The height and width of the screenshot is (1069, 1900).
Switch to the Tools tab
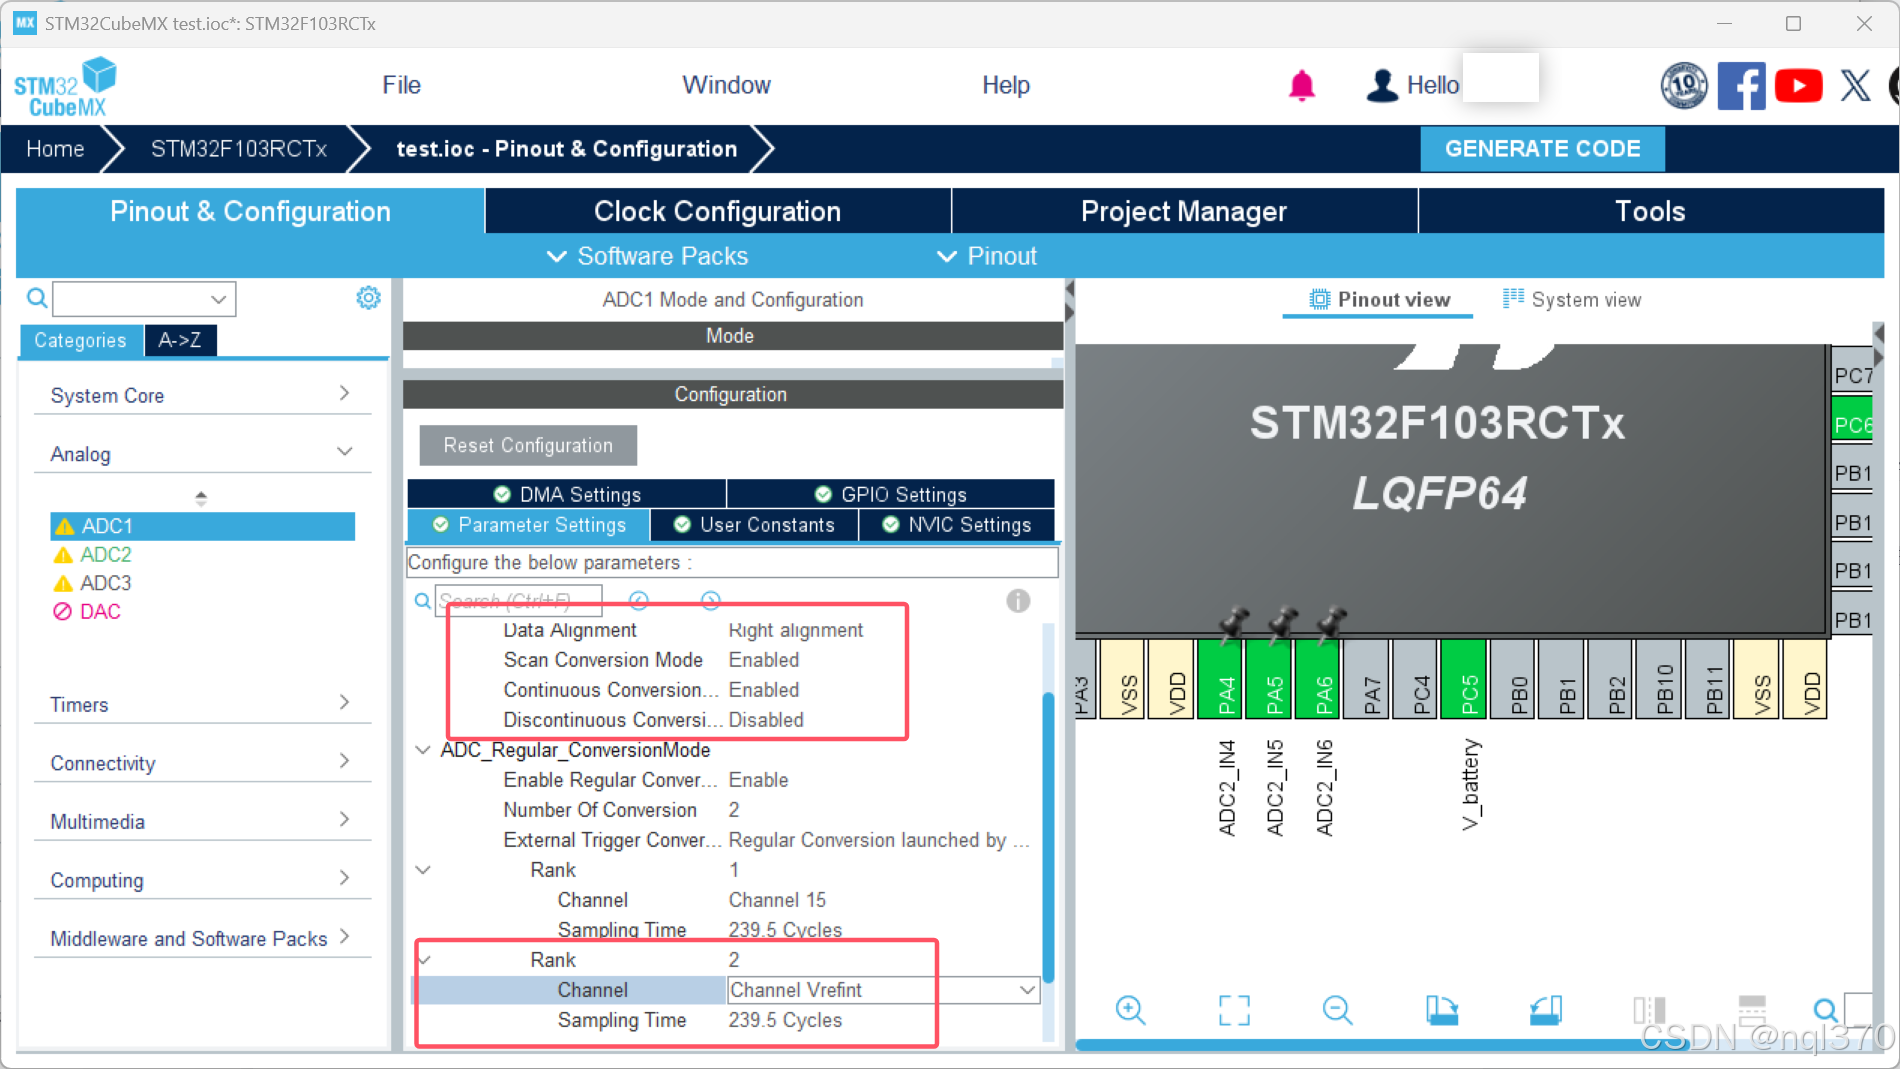[1650, 211]
